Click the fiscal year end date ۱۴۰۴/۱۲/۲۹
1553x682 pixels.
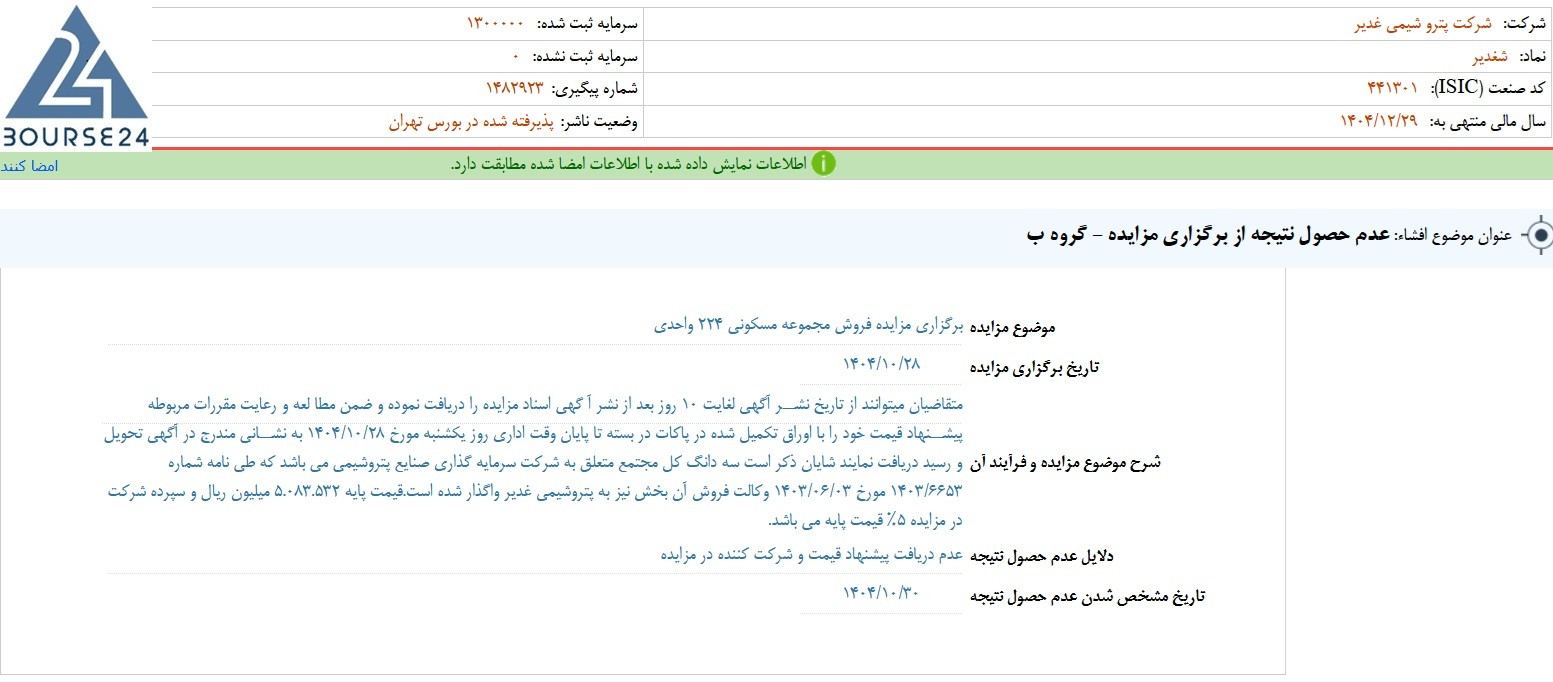pos(1379,122)
